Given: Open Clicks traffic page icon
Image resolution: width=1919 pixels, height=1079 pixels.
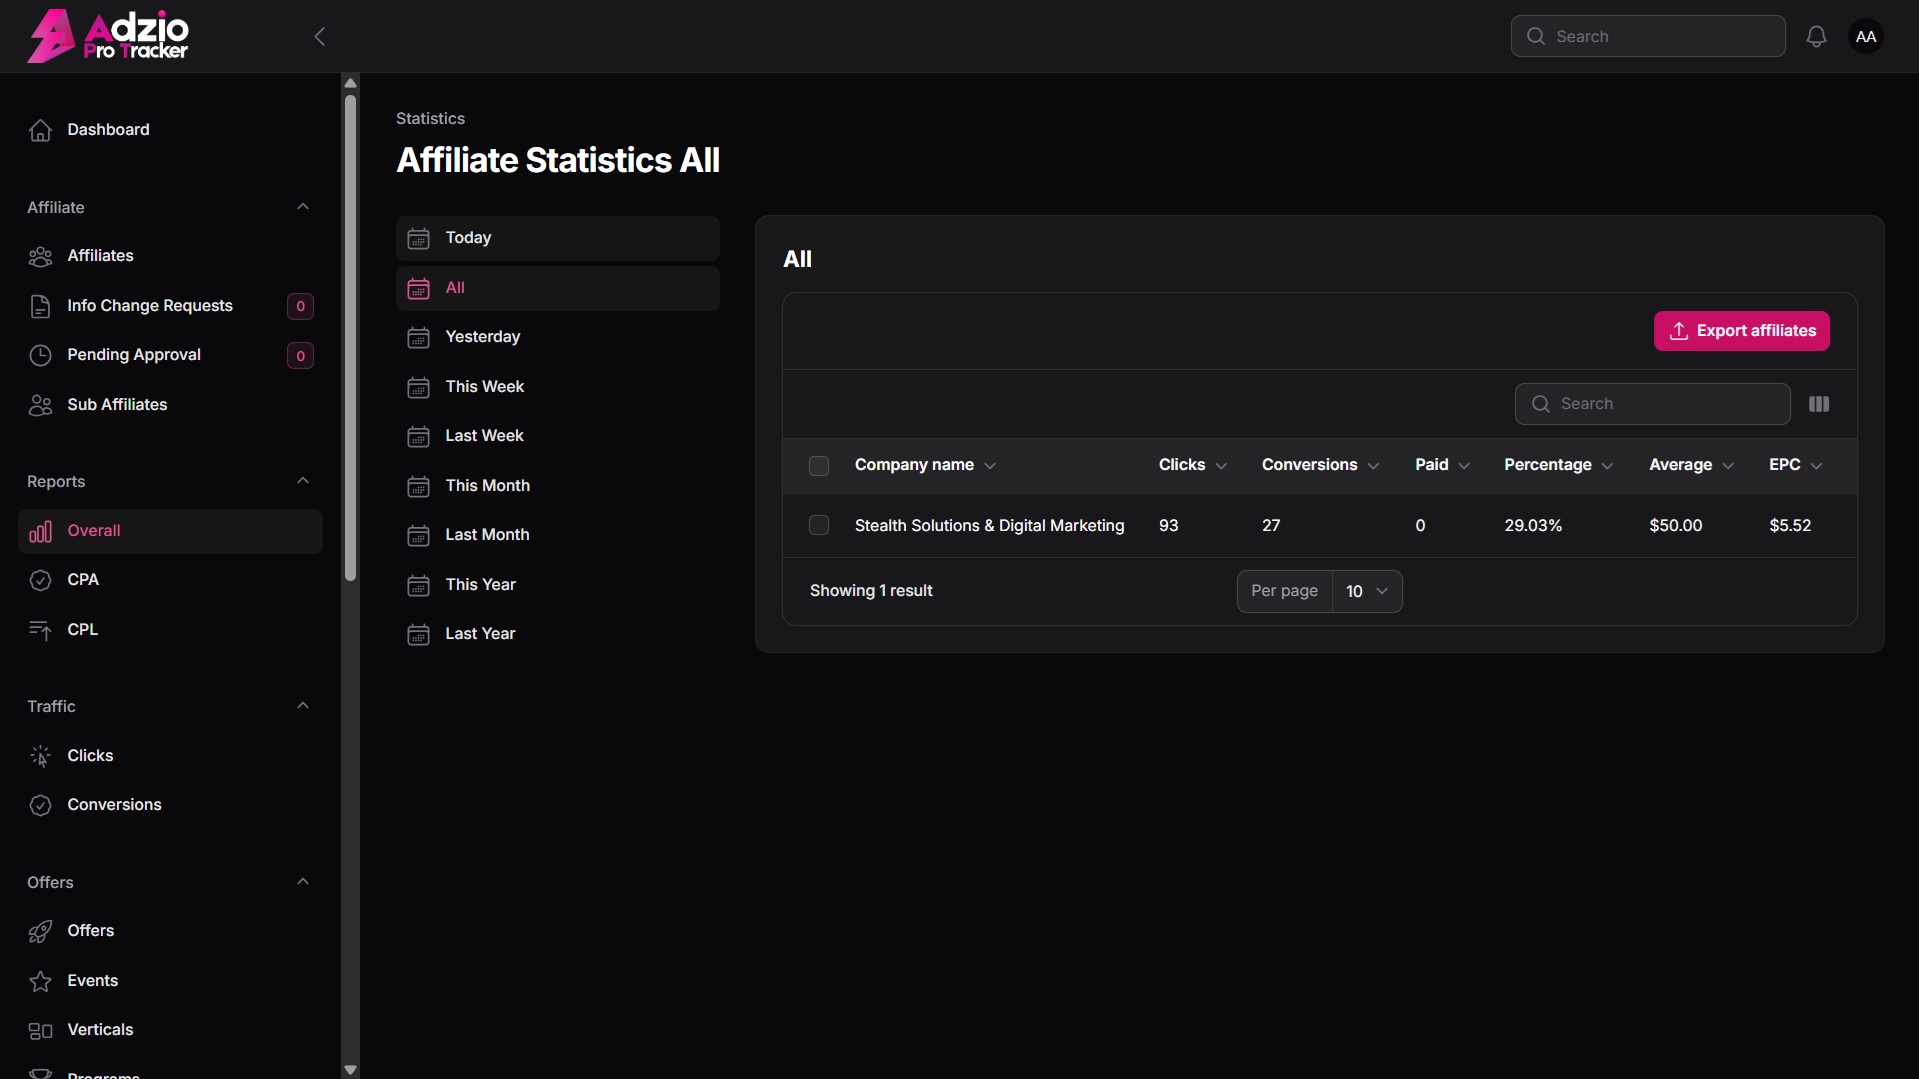Looking at the screenshot, I should coord(40,756).
